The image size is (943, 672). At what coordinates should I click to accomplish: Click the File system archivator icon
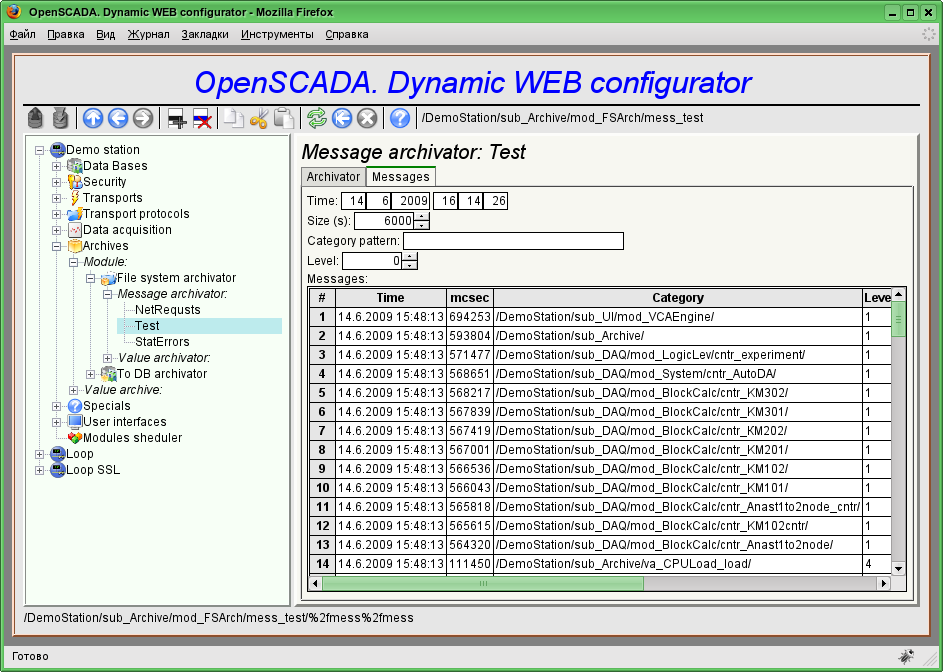click(x=108, y=278)
